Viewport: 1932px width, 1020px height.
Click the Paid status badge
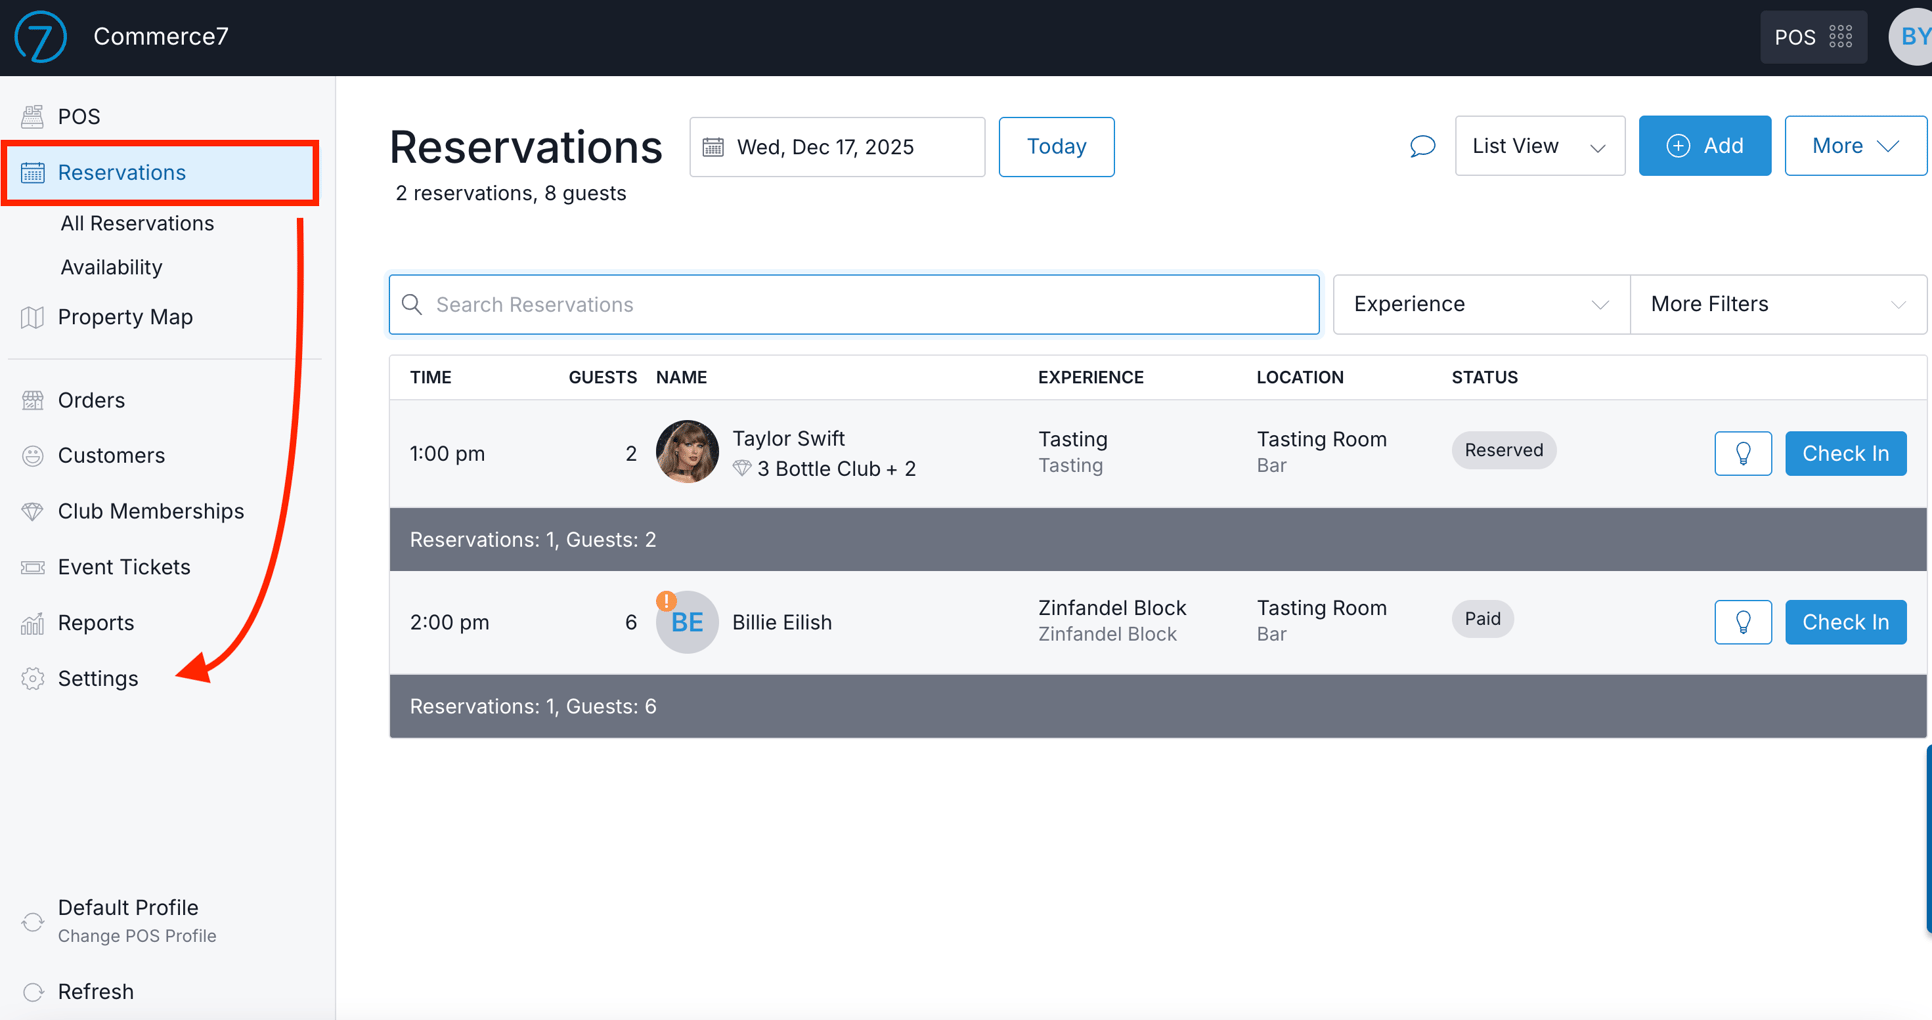1482,619
